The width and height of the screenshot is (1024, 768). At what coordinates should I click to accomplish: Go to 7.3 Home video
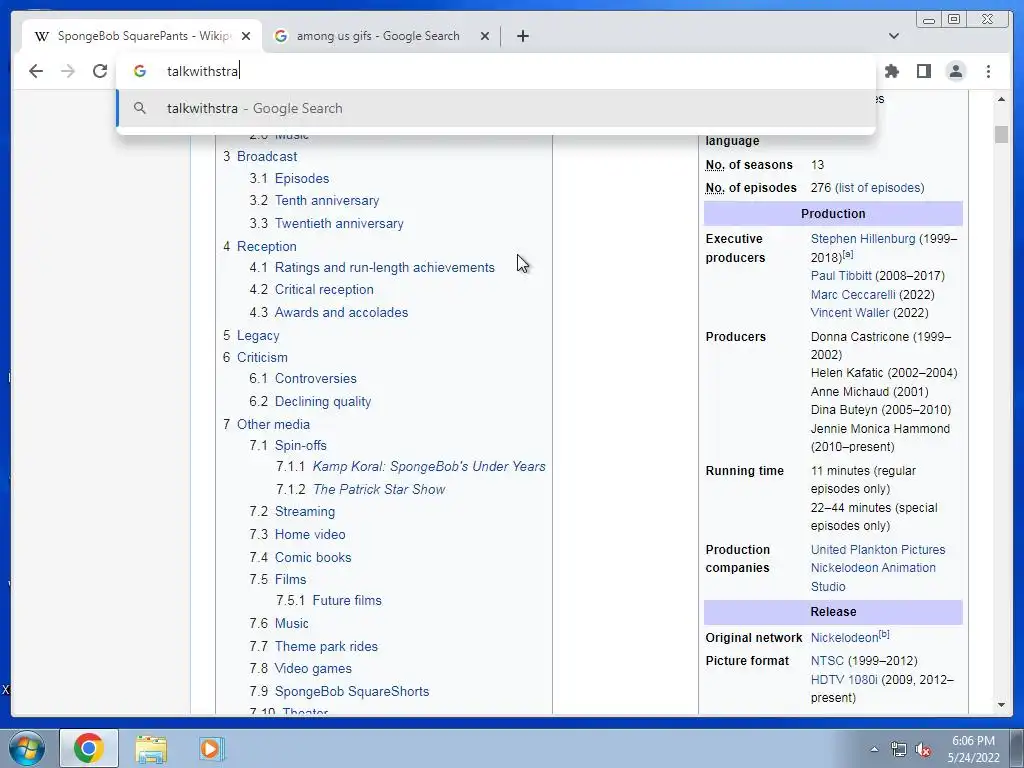[310, 534]
